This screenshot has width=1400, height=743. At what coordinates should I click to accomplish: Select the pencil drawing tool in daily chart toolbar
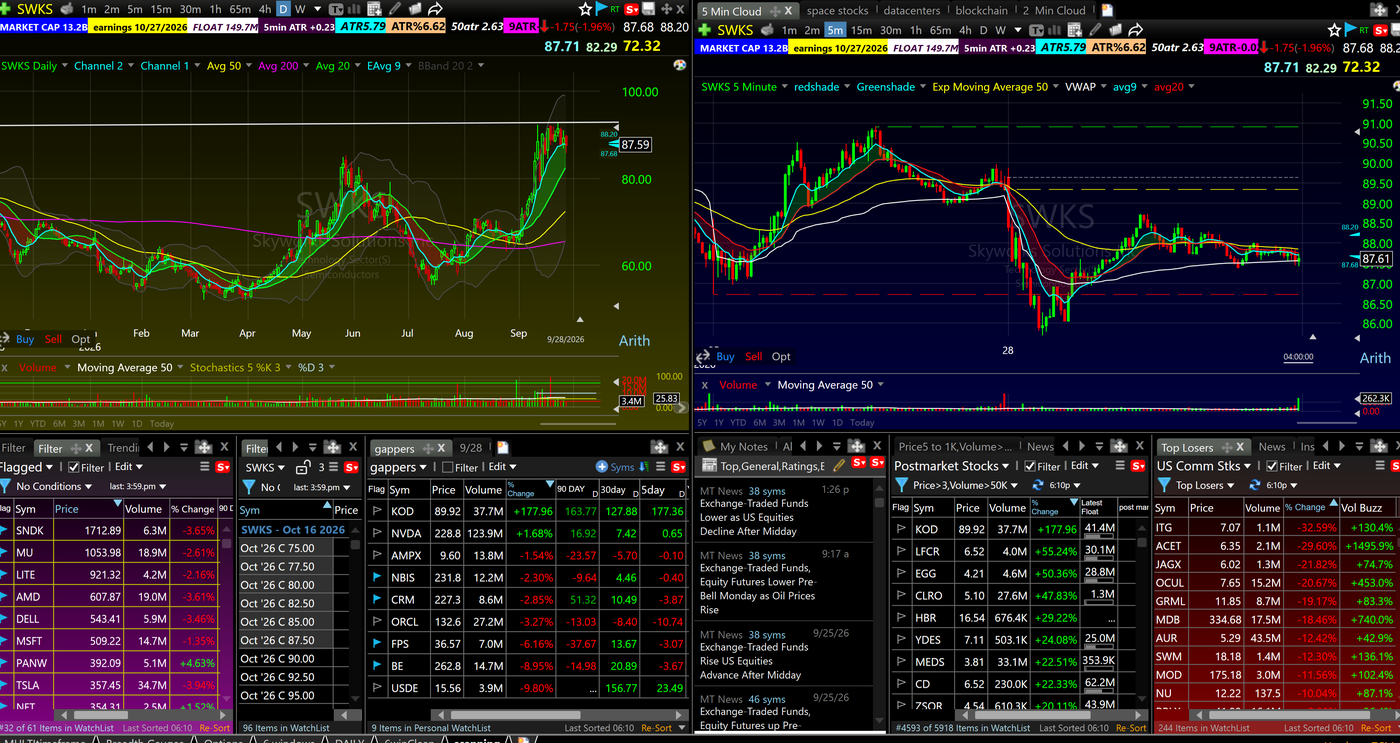[x=395, y=9]
